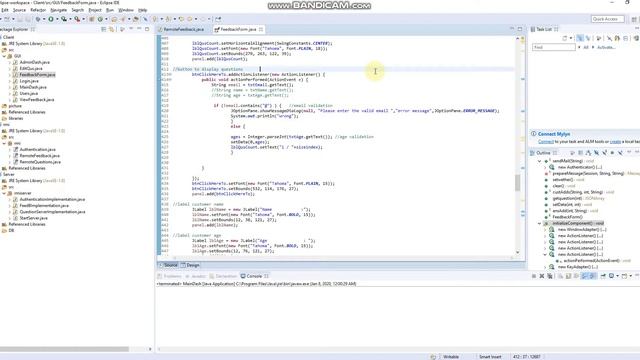Image resolution: width=640 pixels, height=360 pixels.
Task: Click Collapse All in Package Explorer
Action: tap(103, 29)
